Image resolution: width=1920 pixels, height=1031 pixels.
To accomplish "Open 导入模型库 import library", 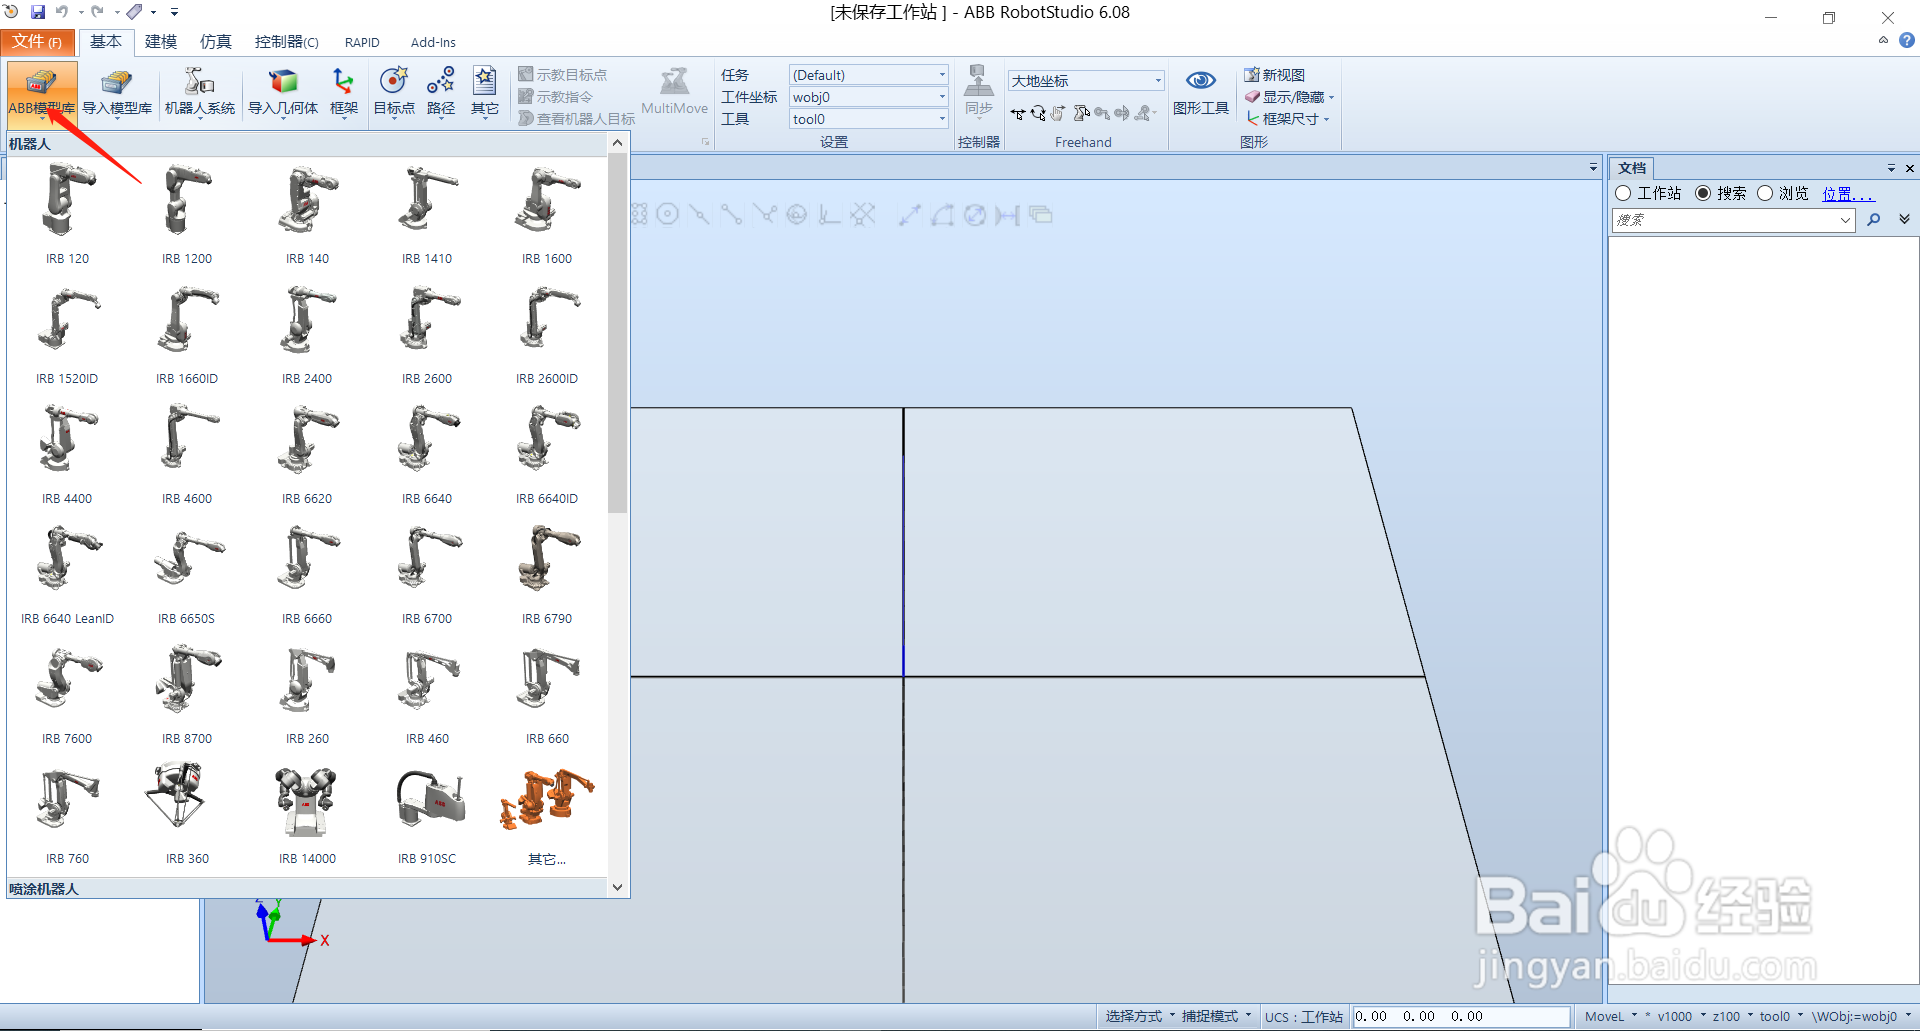I will [x=117, y=94].
